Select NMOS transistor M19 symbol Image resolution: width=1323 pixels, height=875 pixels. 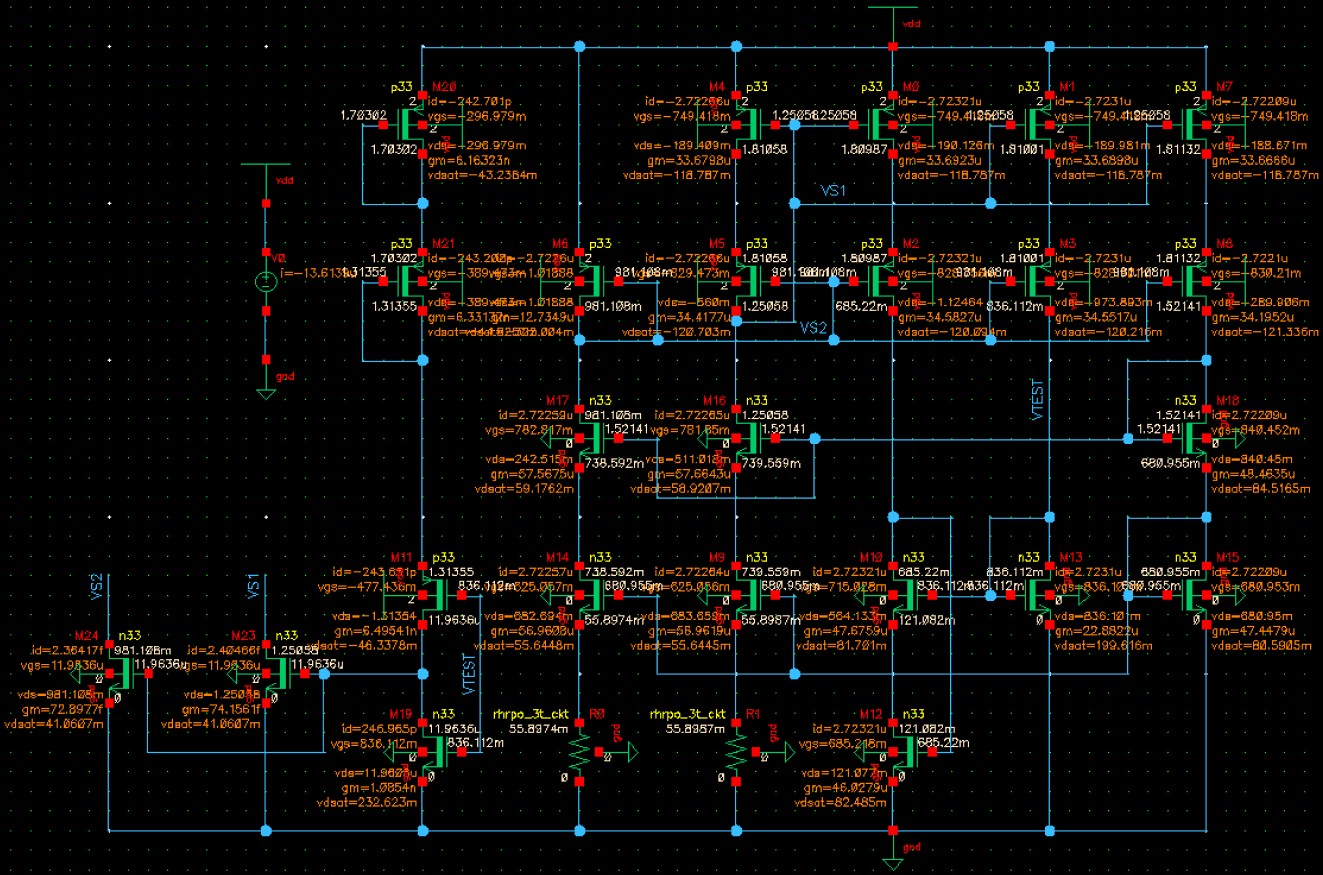436,752
